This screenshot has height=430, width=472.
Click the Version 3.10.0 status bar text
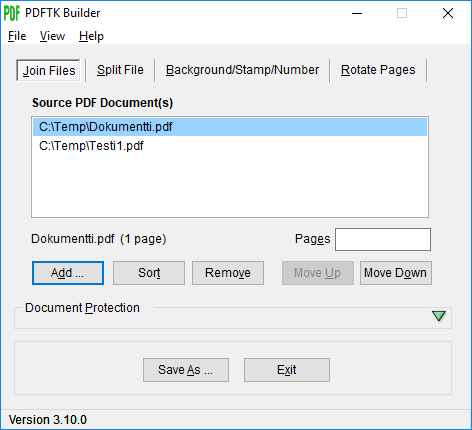[x=48, y=420]
